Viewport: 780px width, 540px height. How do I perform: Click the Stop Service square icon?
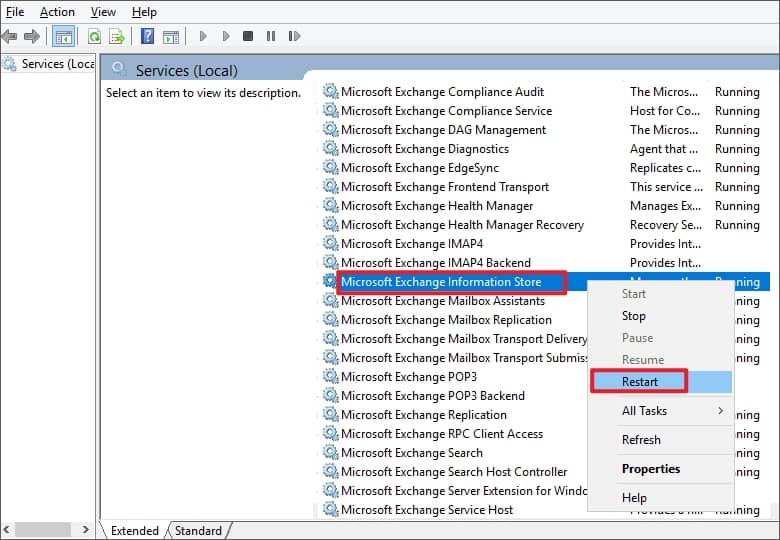248,36
